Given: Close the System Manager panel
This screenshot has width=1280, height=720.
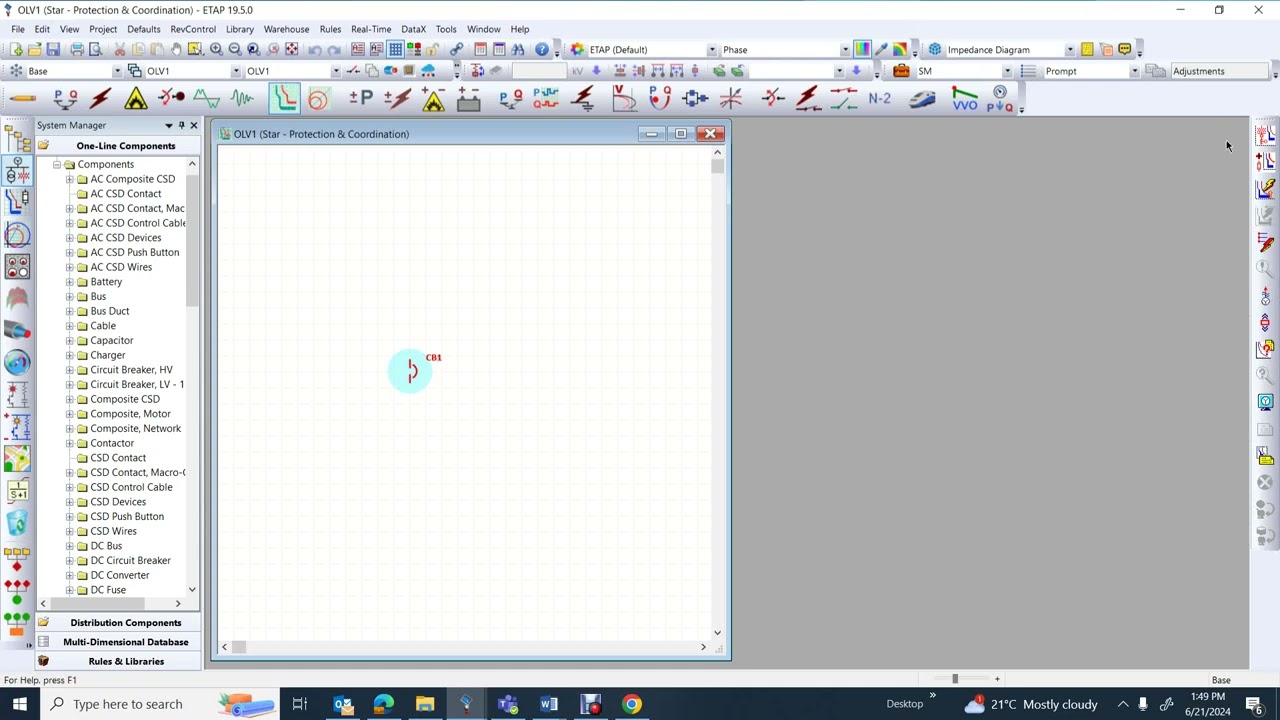Looking at the screenshot, I should click(194, 125).
